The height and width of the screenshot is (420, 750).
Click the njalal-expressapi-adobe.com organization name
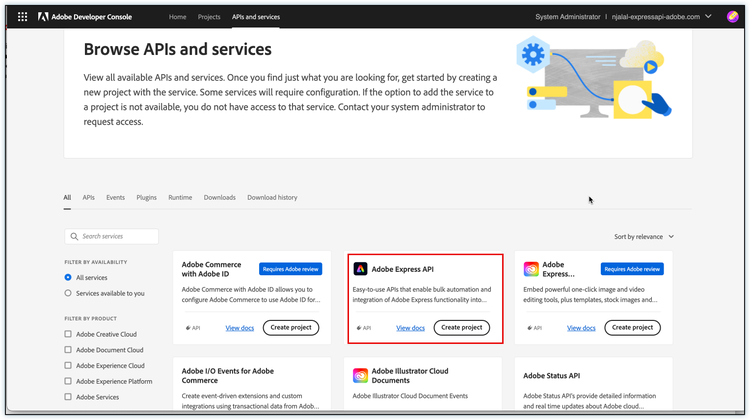pos(656,17)
